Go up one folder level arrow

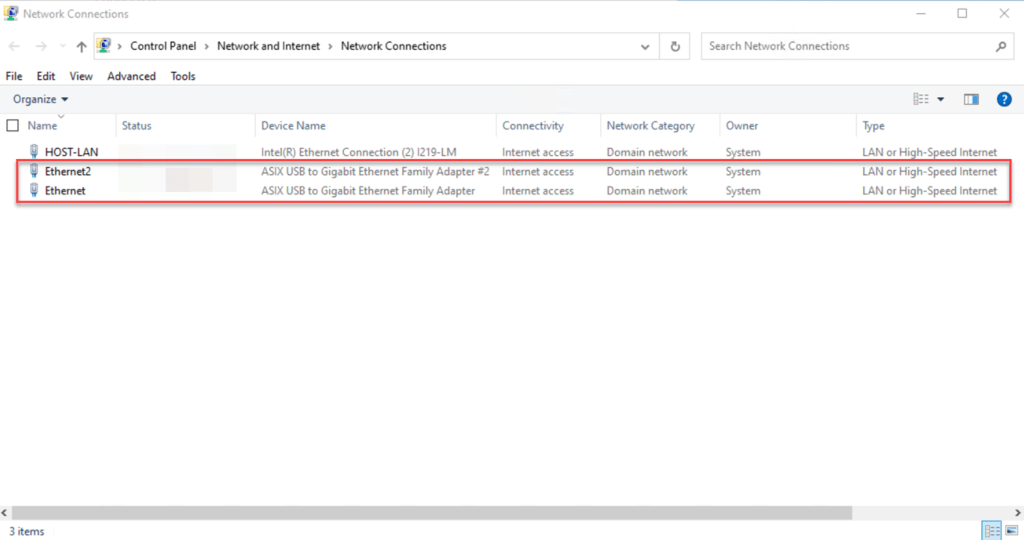[81, 46]
